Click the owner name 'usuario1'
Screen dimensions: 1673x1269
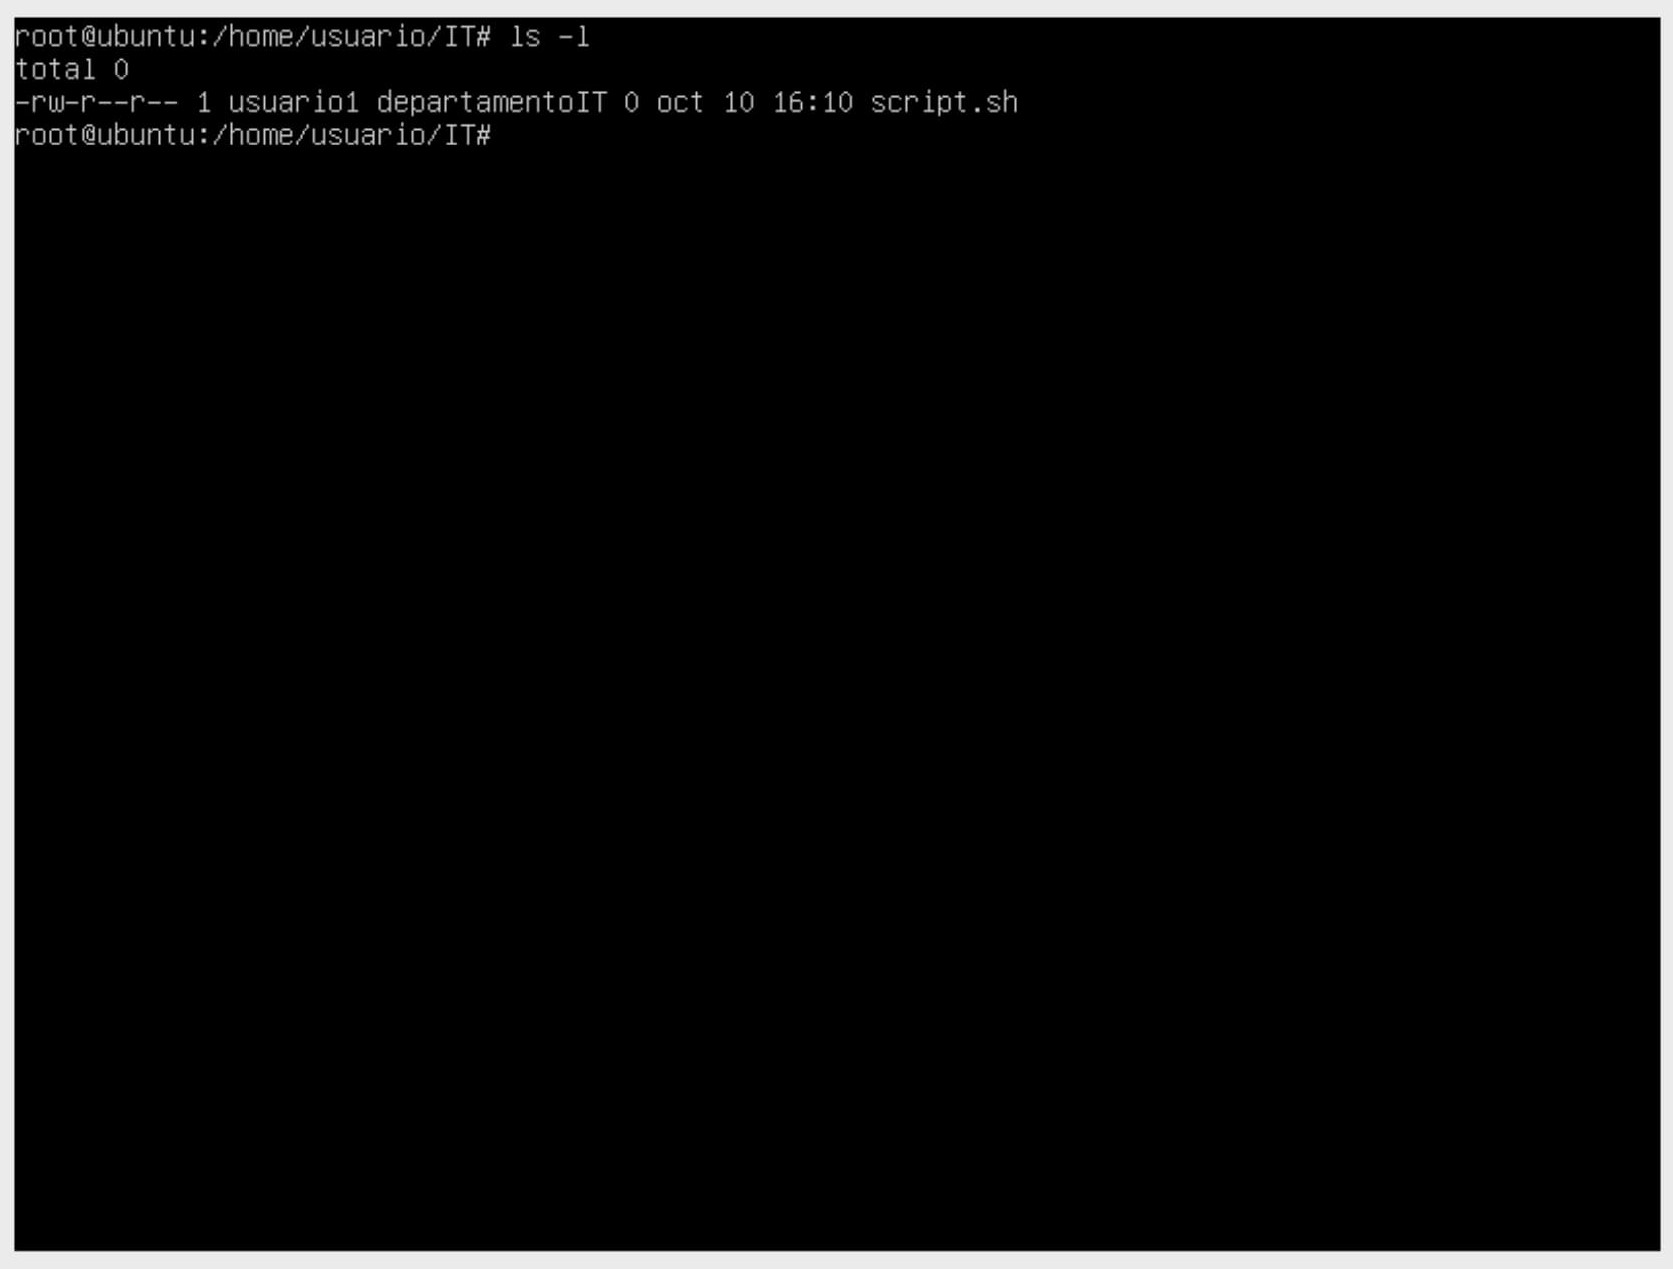tap(294, 103)
